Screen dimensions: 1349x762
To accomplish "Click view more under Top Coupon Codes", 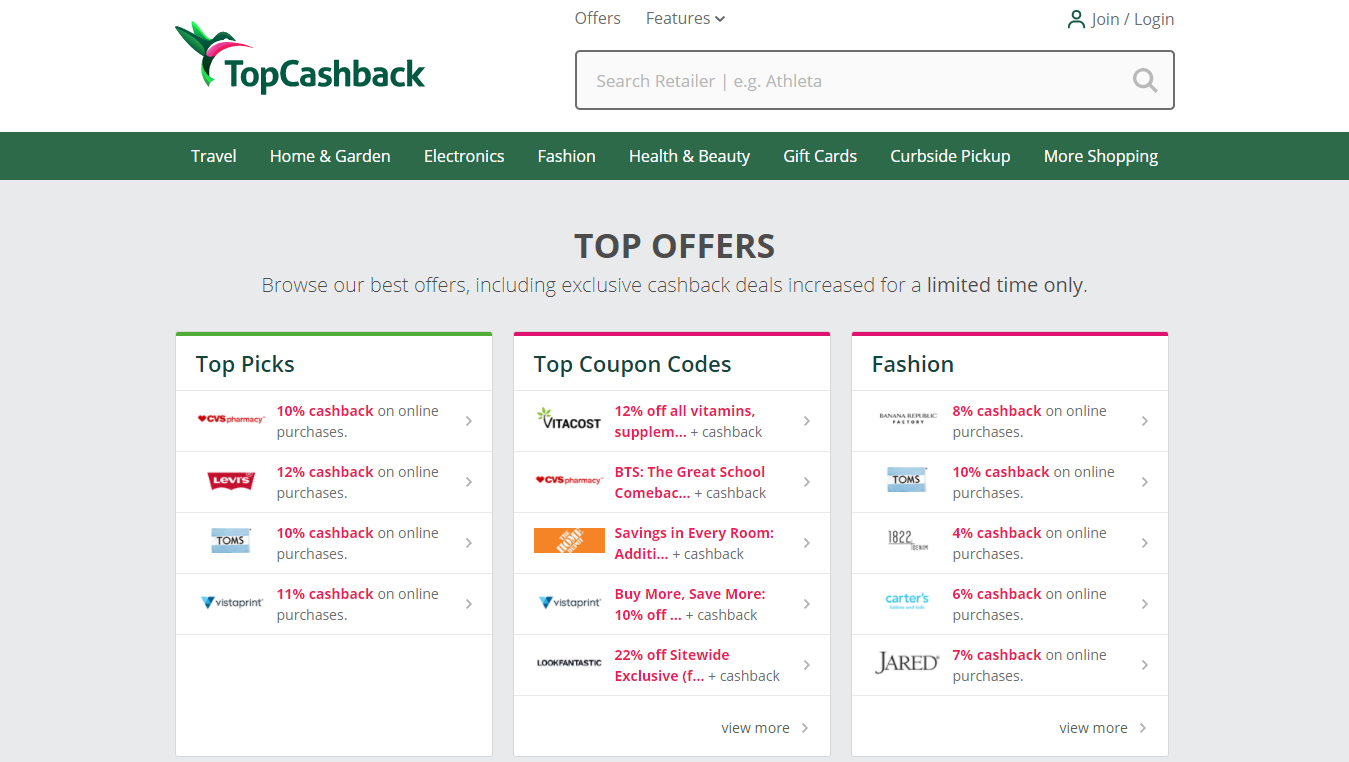I will 755,727.
